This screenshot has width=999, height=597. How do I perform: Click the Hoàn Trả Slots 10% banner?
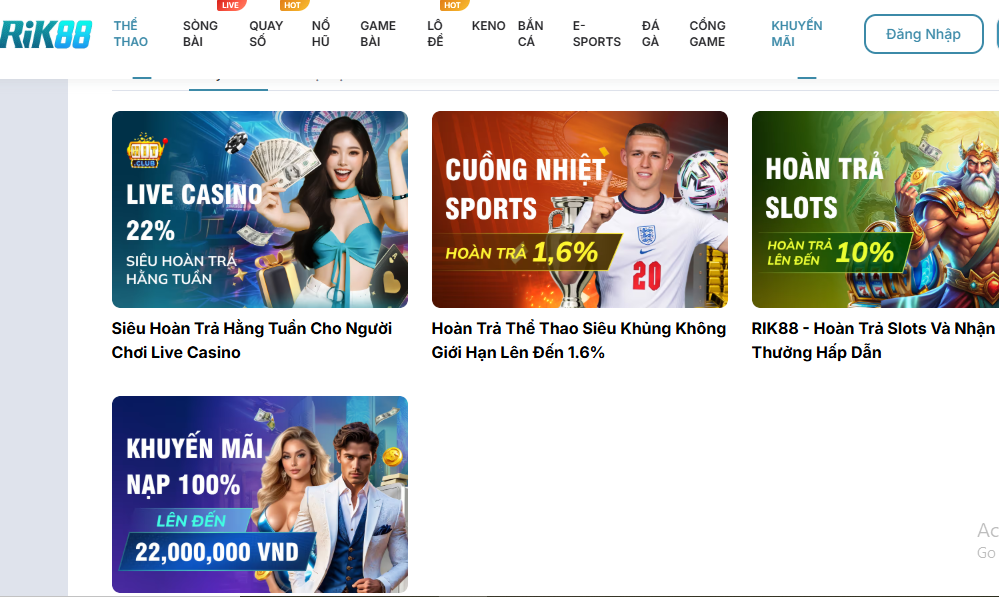(875, 209)
